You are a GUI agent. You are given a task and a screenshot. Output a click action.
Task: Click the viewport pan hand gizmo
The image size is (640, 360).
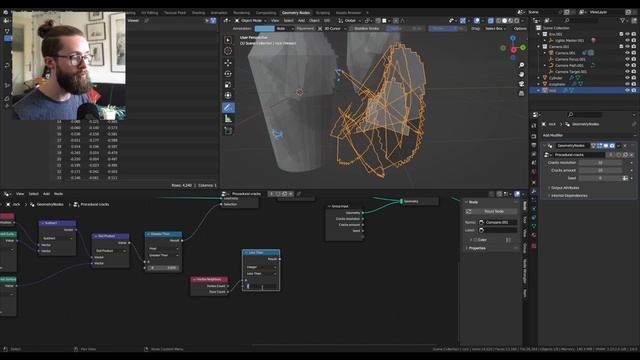tap(521, 74)
